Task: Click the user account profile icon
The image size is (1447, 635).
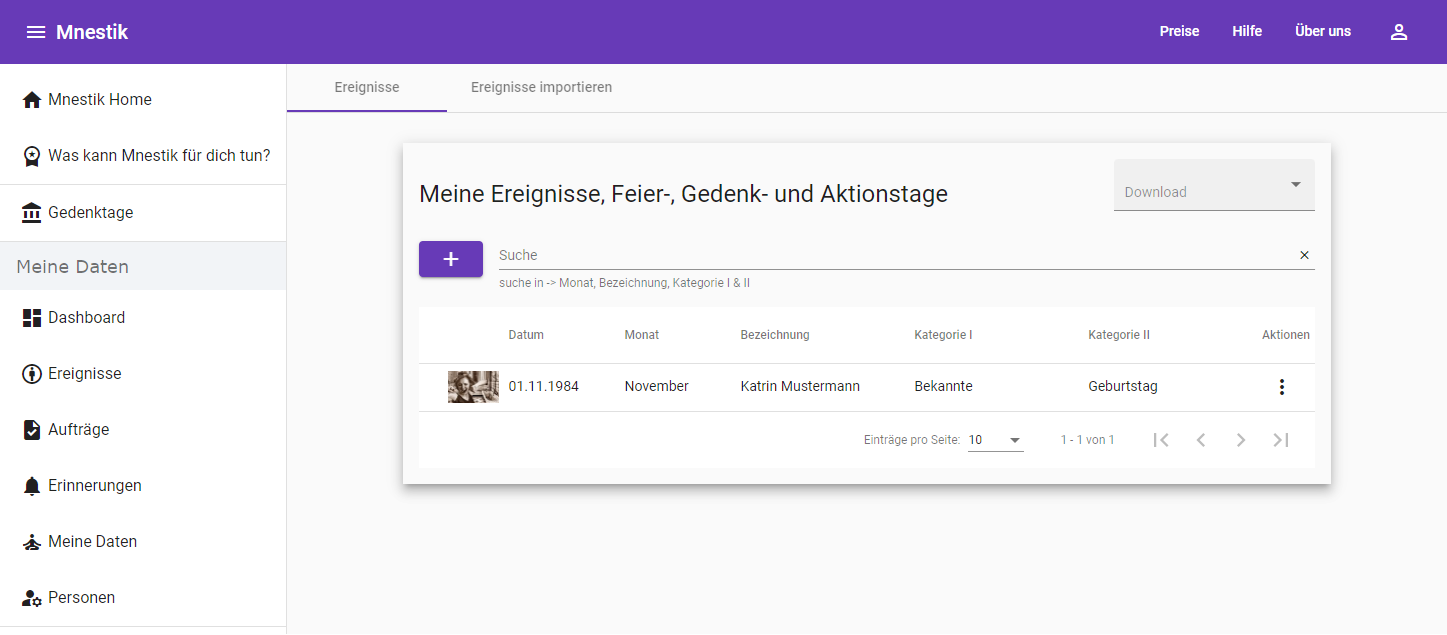Action: [1399, 32]
